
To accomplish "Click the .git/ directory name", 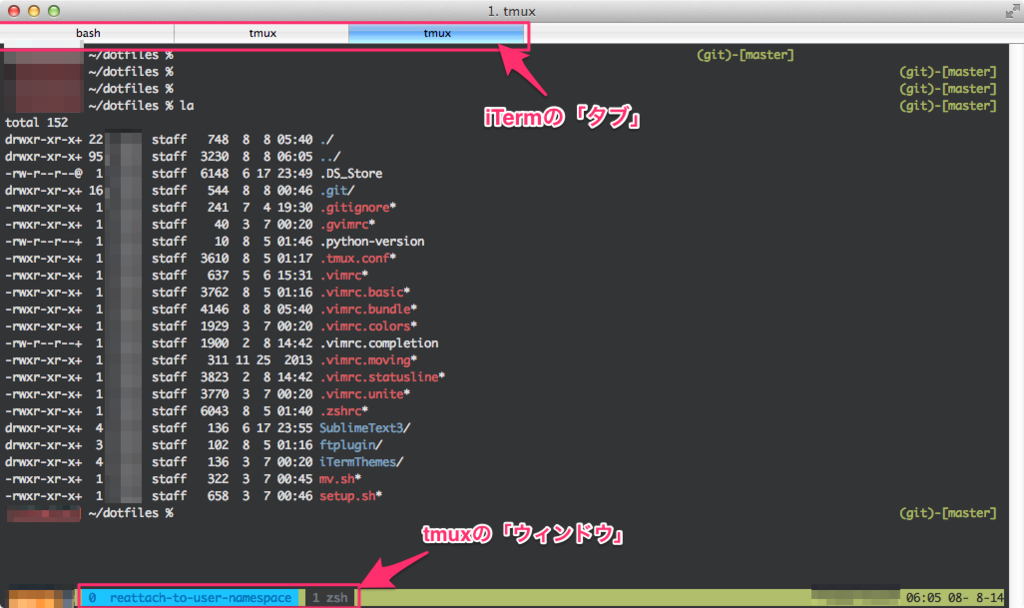I will click(x=337, y=191).
